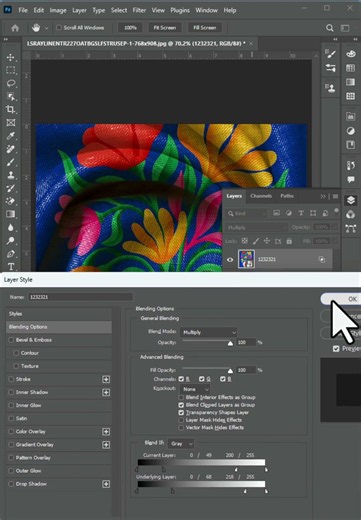Click OK in Layer Style dialog
The width and height of the screenshot is (361, 520).
click(x=341, y=299)
